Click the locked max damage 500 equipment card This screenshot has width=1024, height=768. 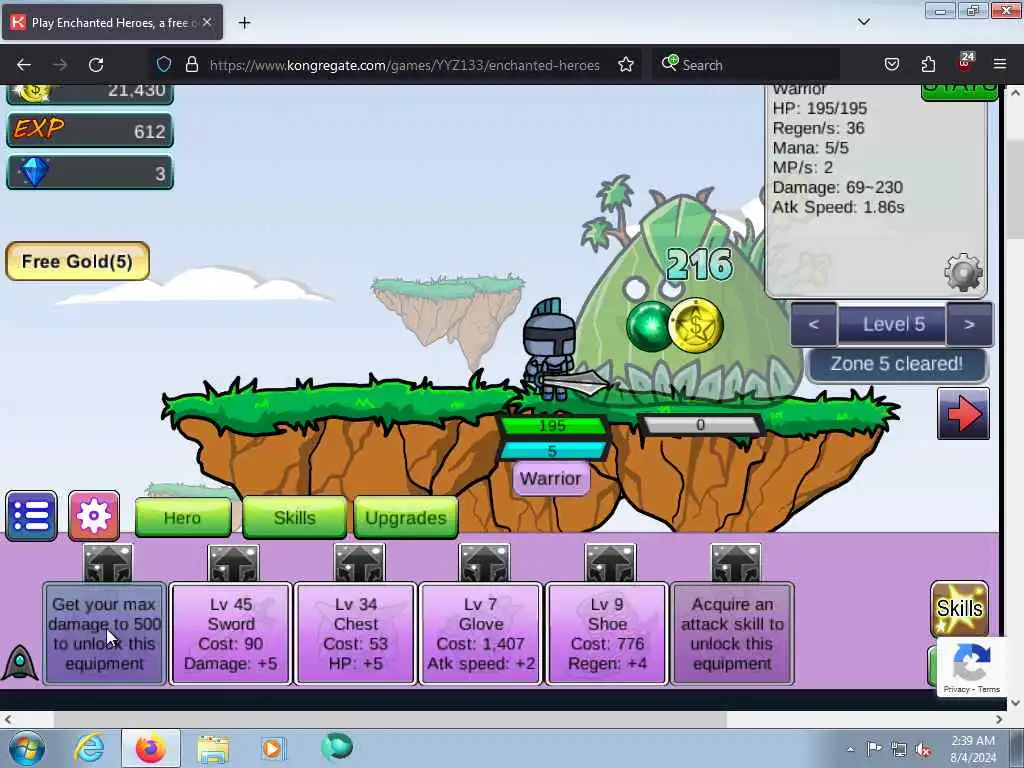pyautogui.click(x=104, y=633)
